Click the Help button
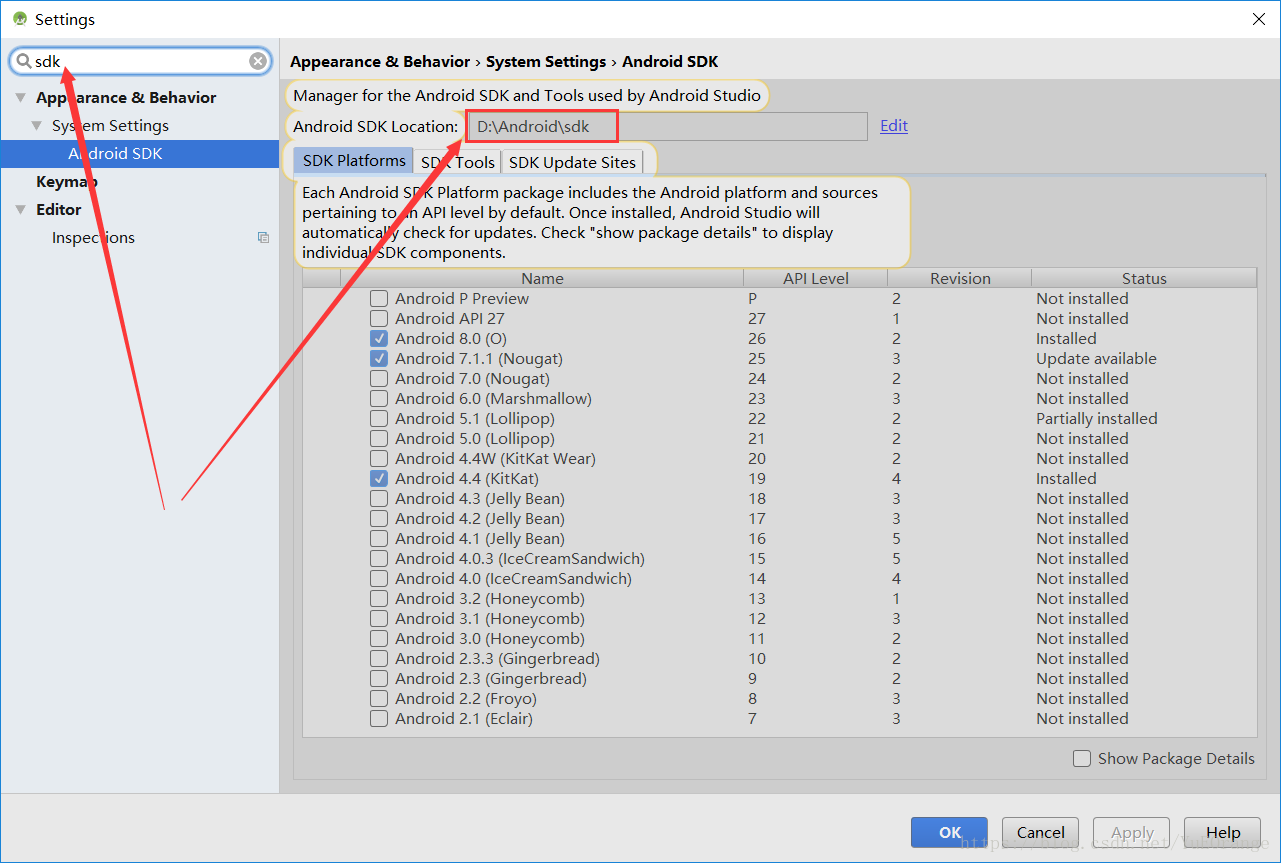Image resolution: width=1281 pixels, height=863 pixels. pos(1222,832)
